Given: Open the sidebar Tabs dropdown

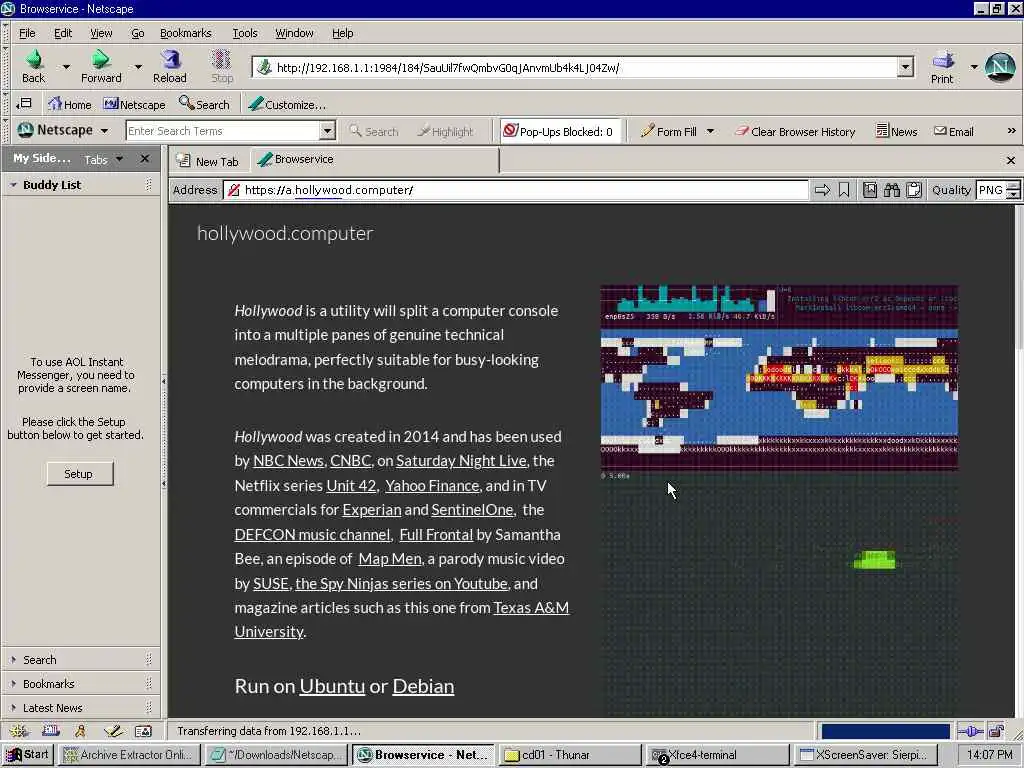Looking at the screenshot, I should coord(118,159).
